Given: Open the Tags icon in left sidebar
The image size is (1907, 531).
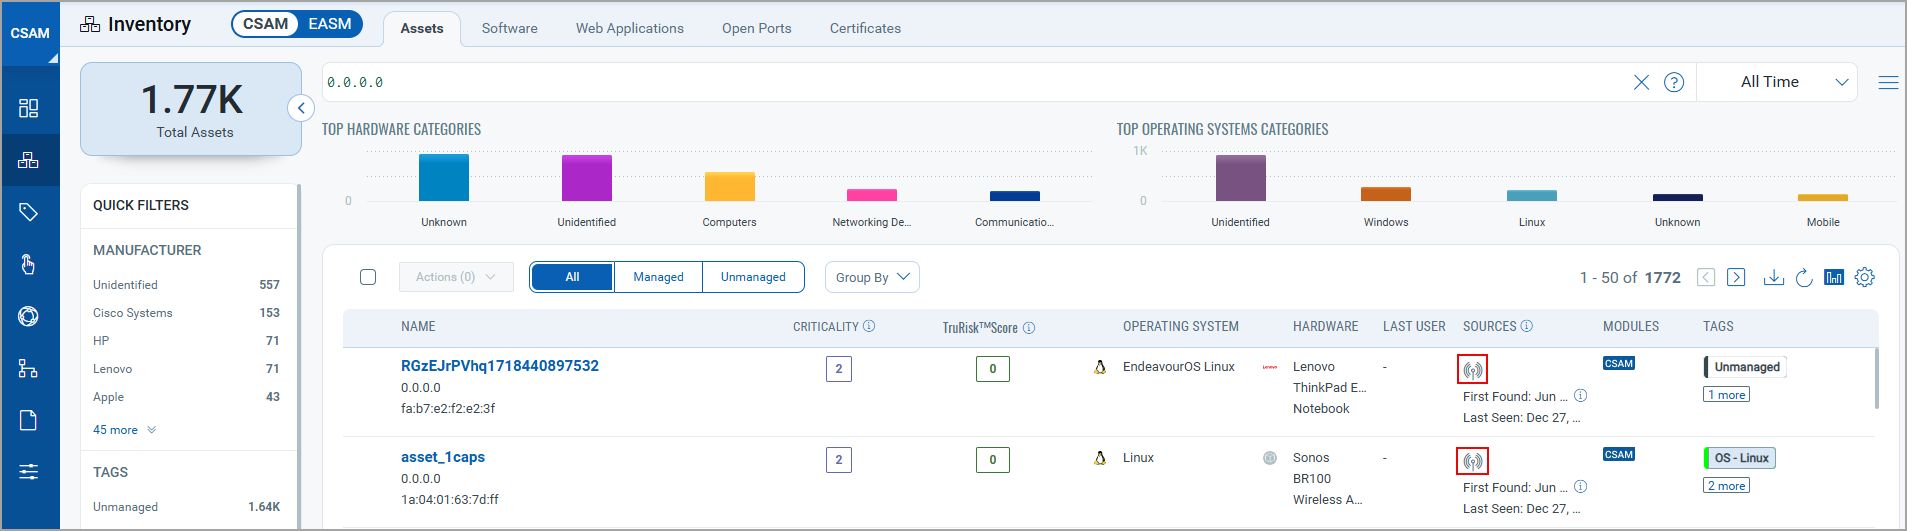Looking at the screenshot, I should click(28, 212).
